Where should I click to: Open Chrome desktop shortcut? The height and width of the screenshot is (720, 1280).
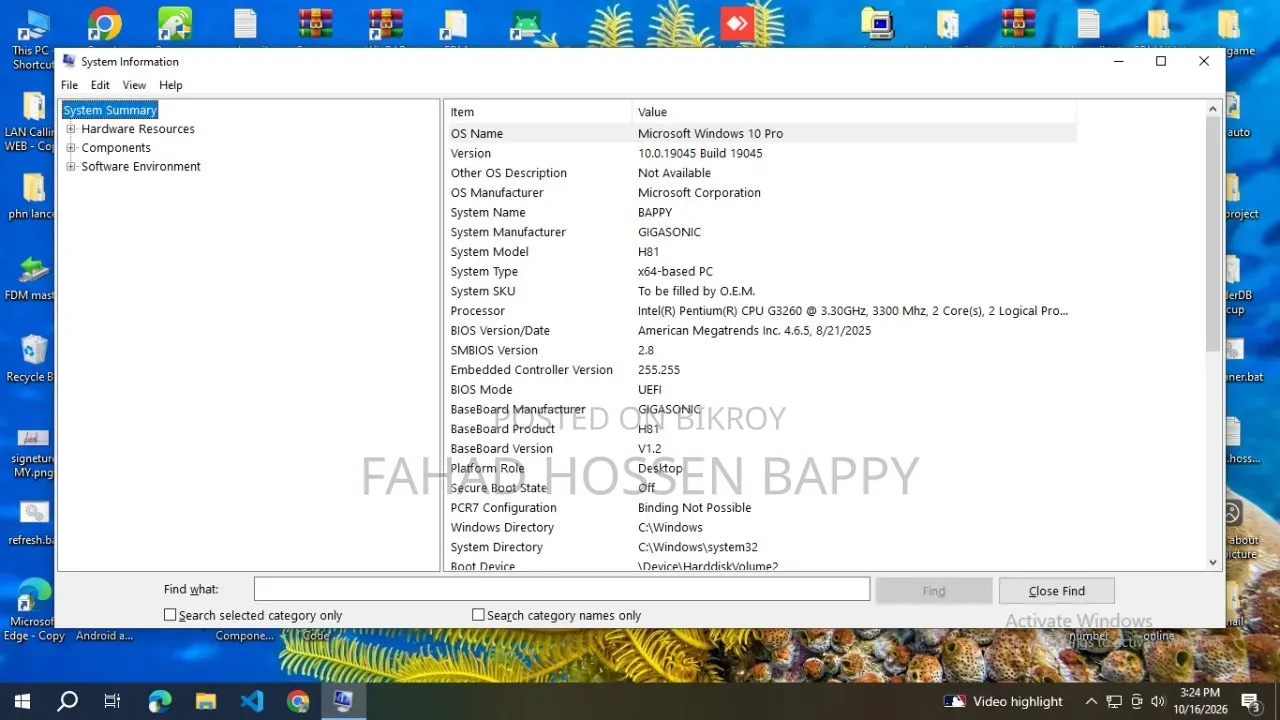[104, 27]
